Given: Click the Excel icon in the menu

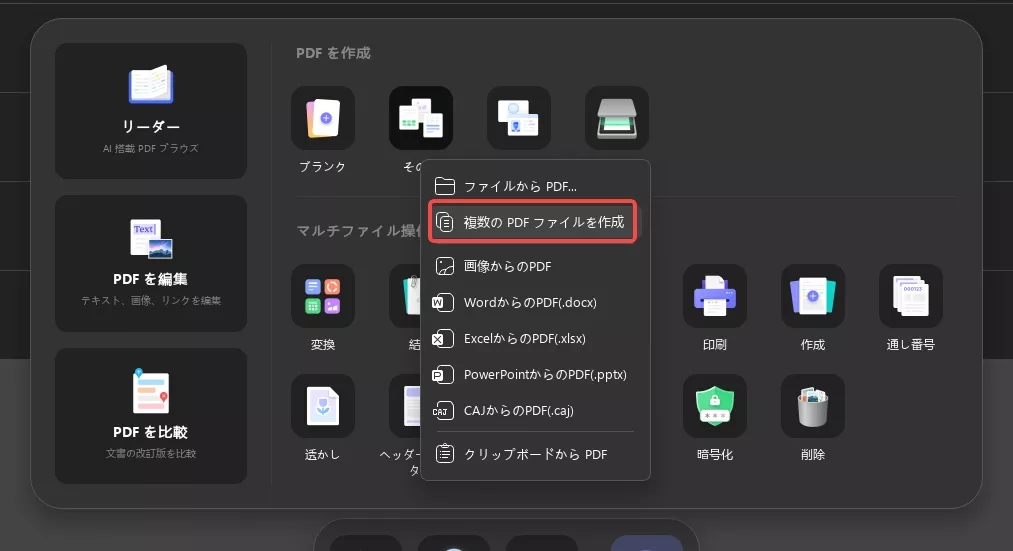Looking at the screenshot, I should point(443,338).
